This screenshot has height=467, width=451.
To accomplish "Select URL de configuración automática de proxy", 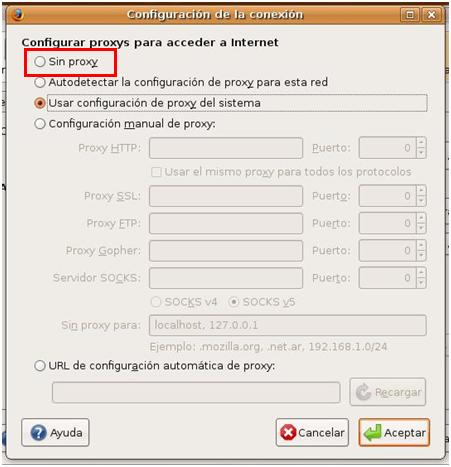I will click(x=40, y=366).
